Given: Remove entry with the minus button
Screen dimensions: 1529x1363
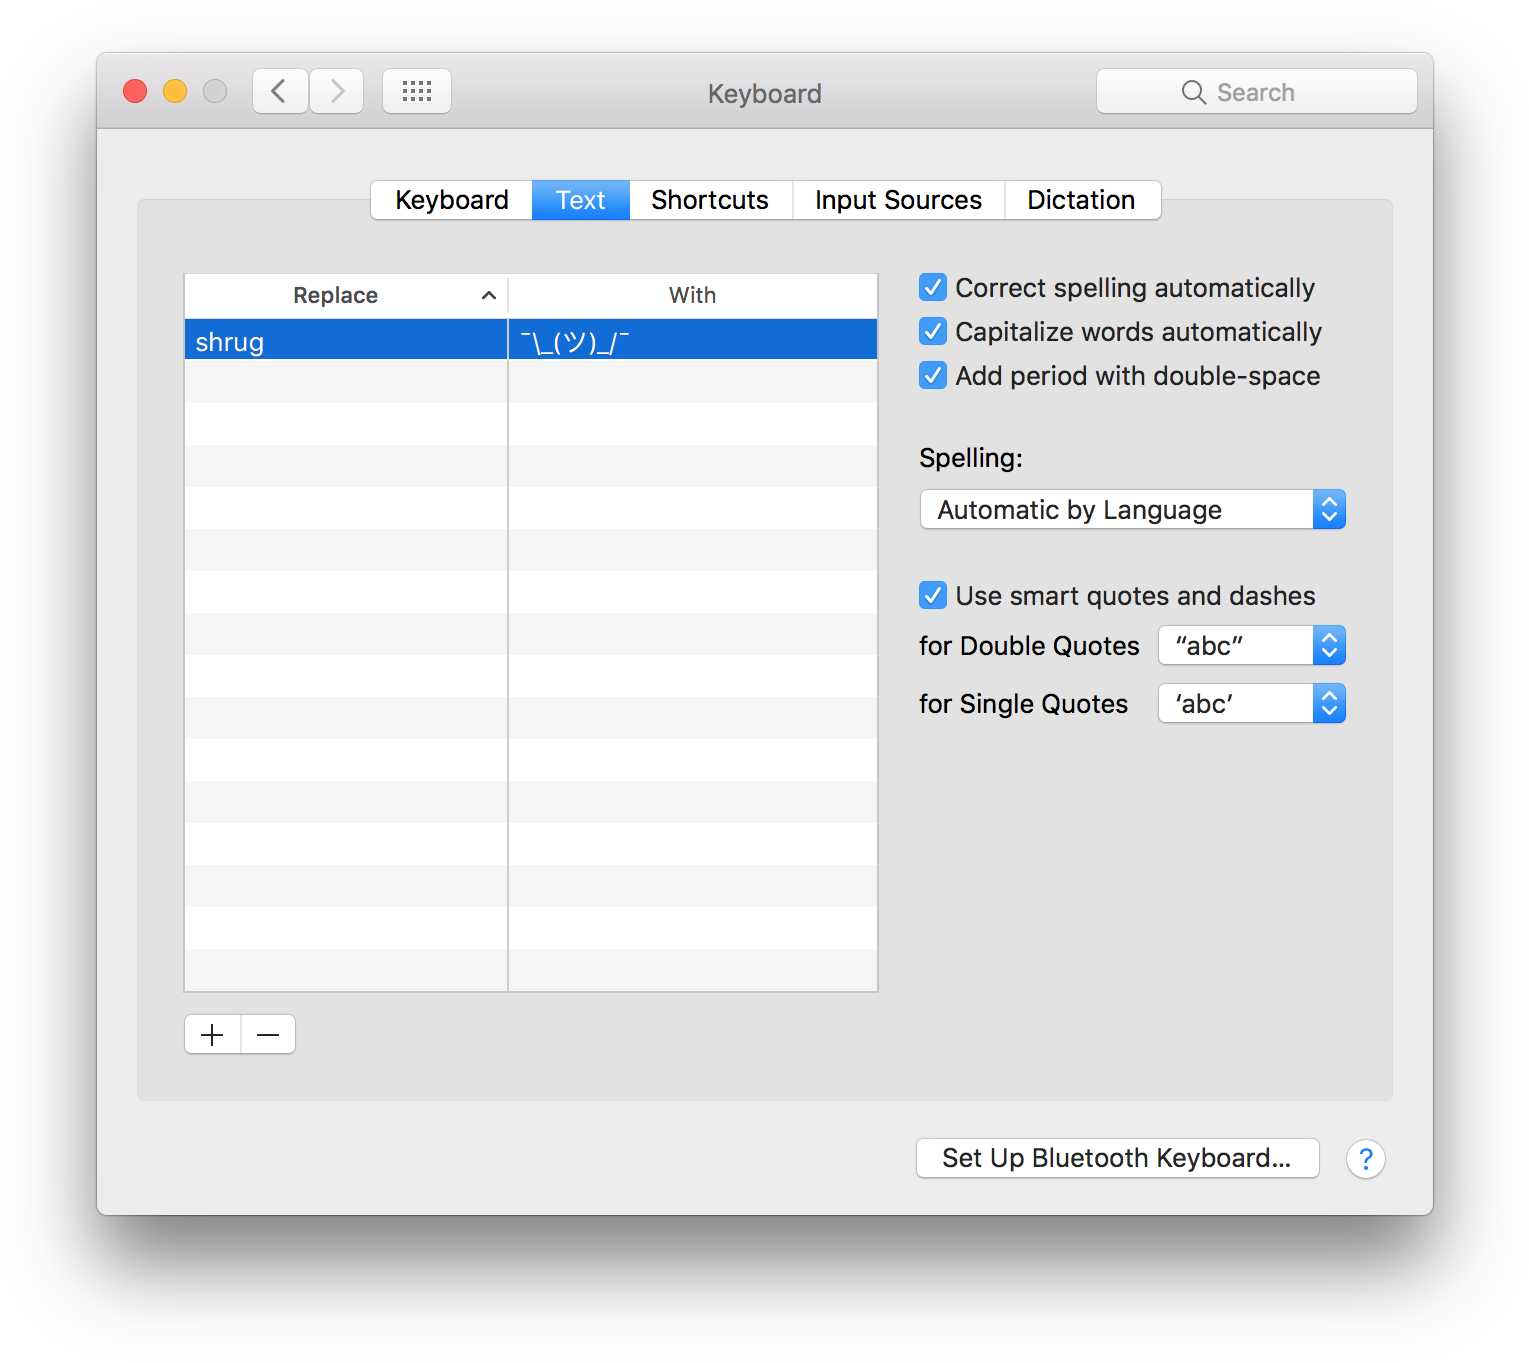Looking at the screenshot, I should click(268, 1035).
